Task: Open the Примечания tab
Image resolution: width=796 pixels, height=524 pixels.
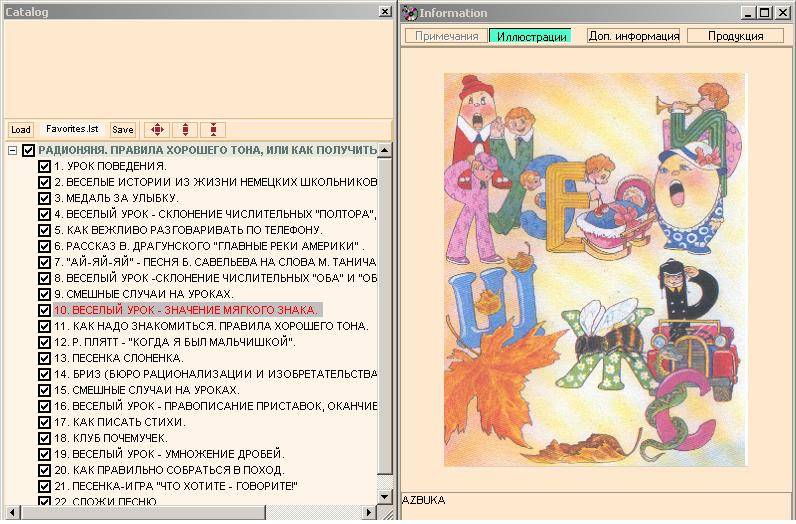Action: click(446, 36)
